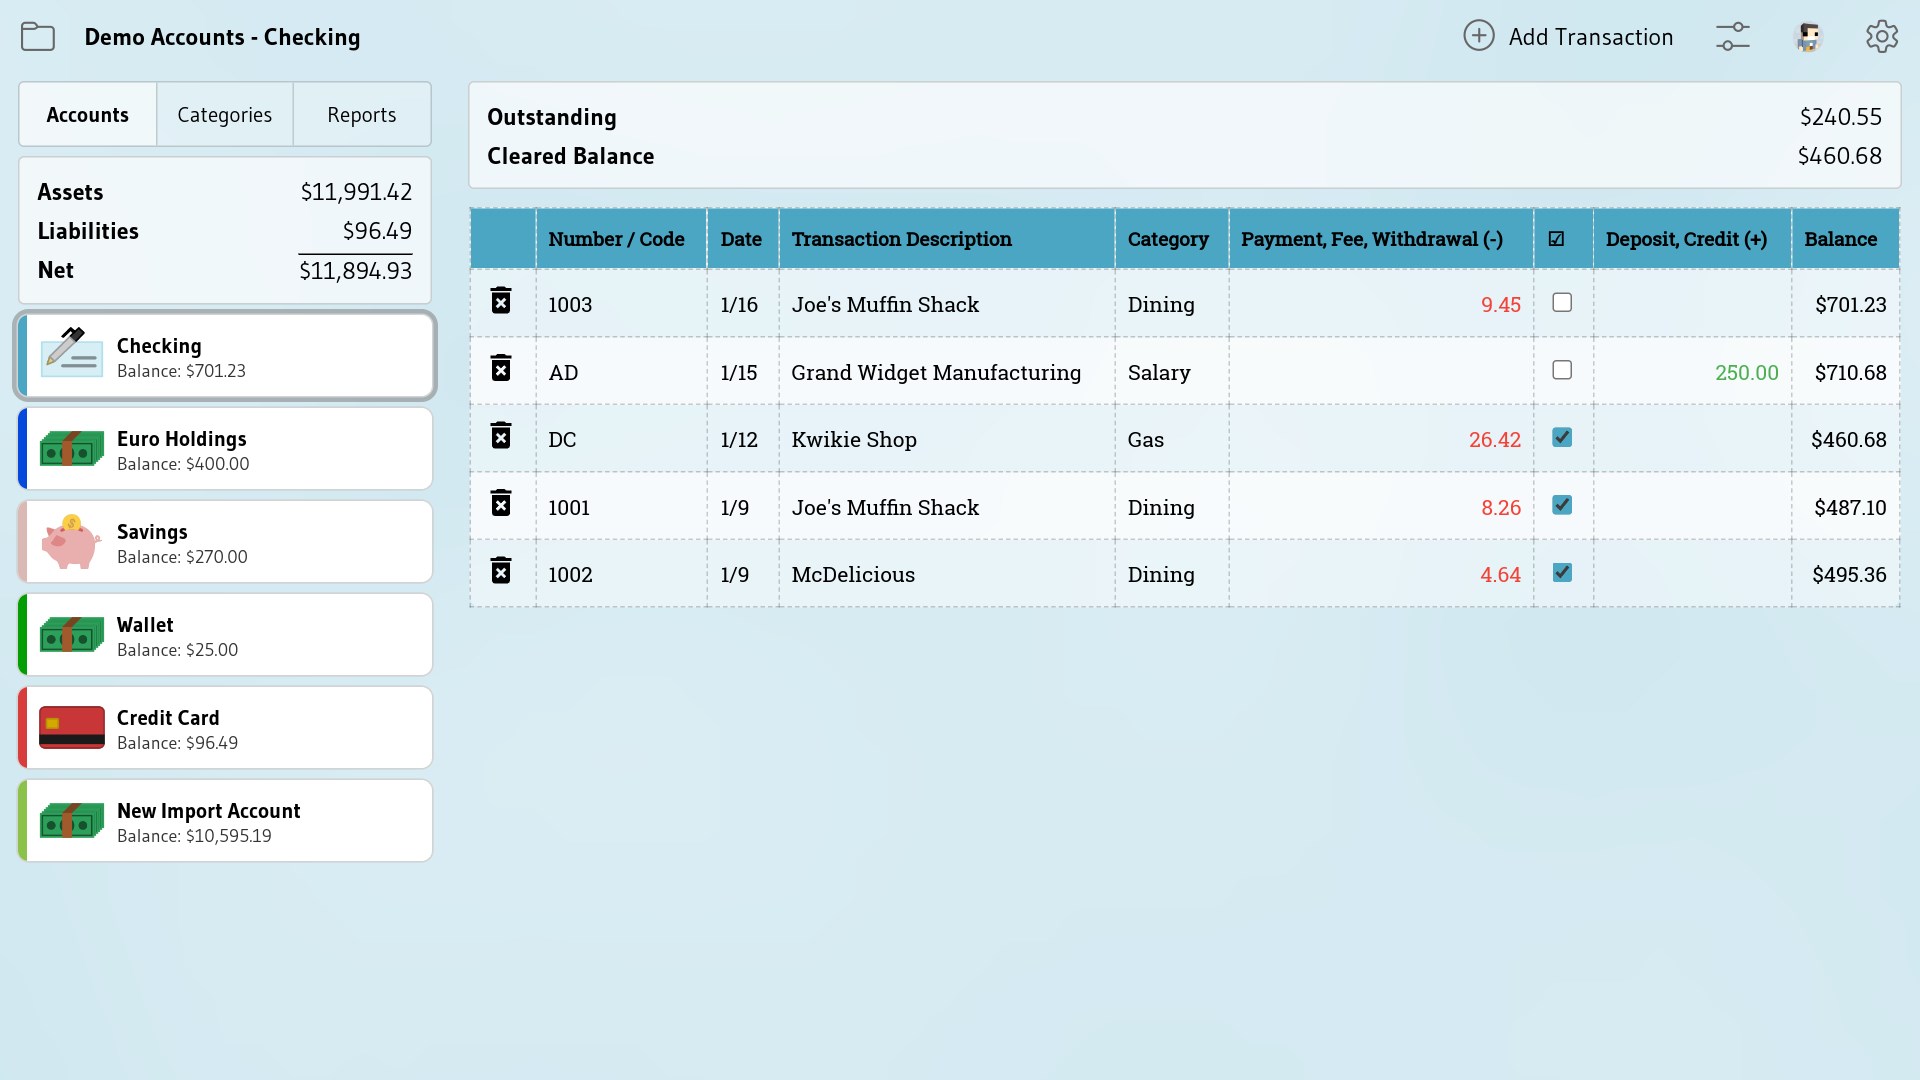Switch to the Categories tab

[224, 115]
